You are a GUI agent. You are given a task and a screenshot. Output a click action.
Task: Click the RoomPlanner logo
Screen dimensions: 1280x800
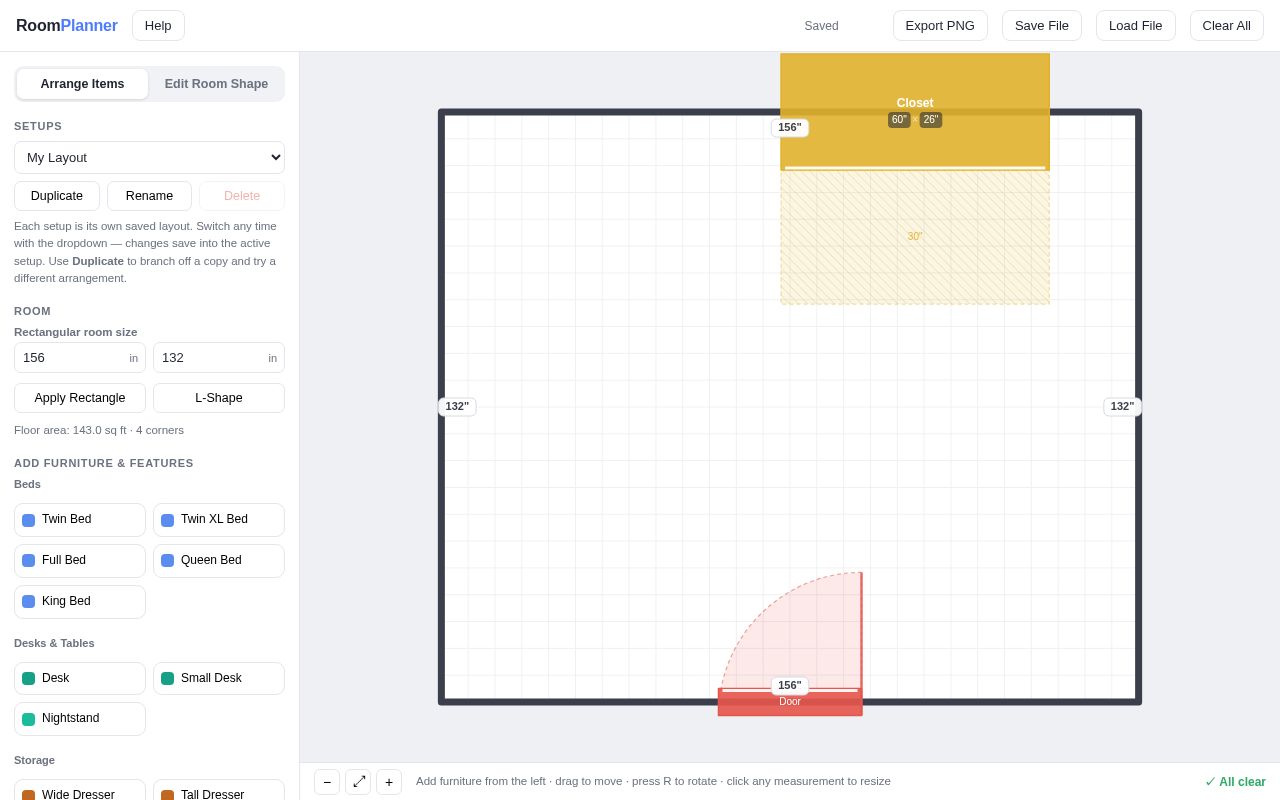point(67,26)
